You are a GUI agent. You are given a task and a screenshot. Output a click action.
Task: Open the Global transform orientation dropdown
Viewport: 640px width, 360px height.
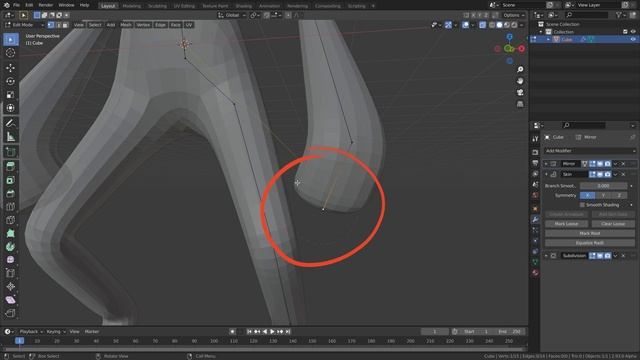[232, 15]
